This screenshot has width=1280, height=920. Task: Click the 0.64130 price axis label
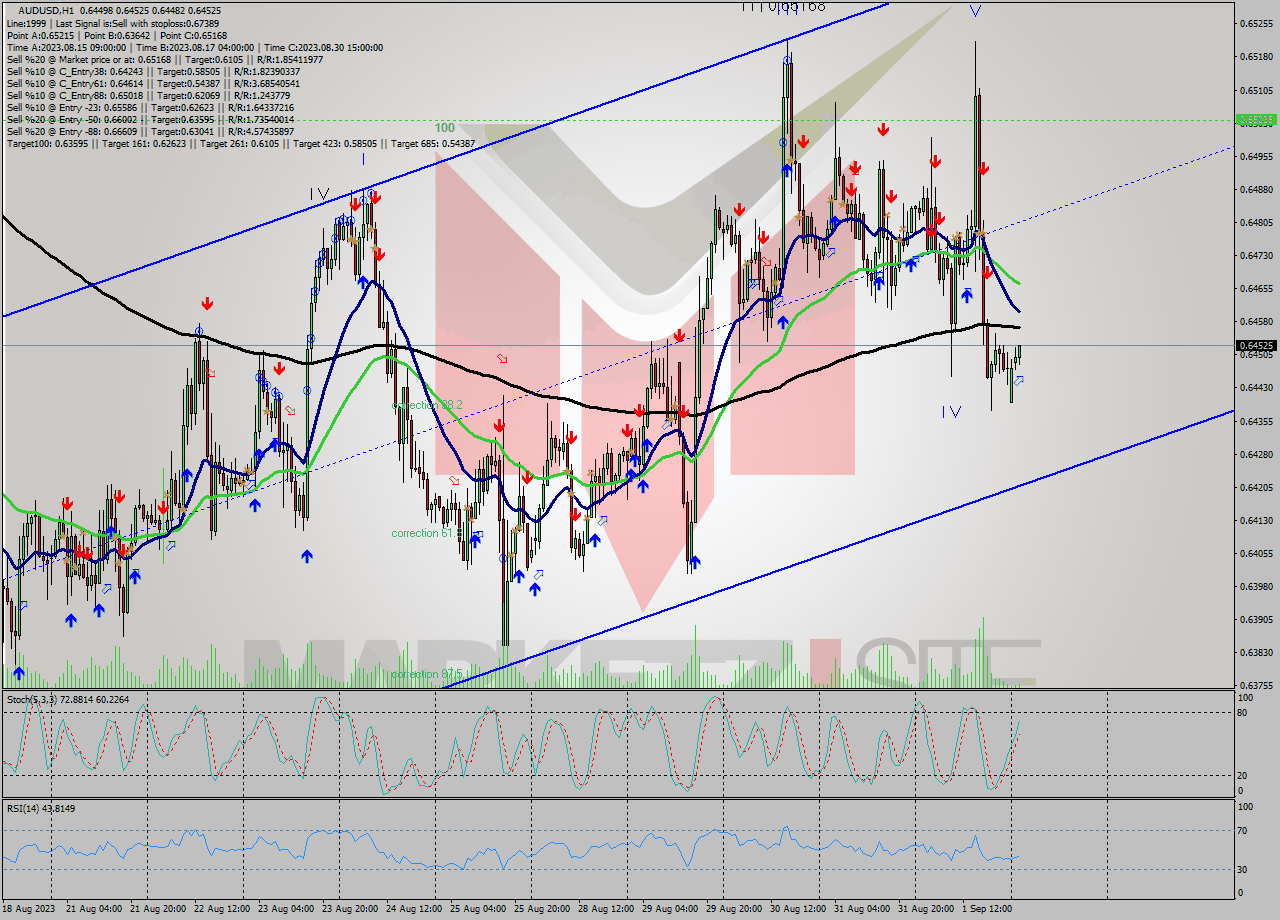click(x=1256, y=520)
